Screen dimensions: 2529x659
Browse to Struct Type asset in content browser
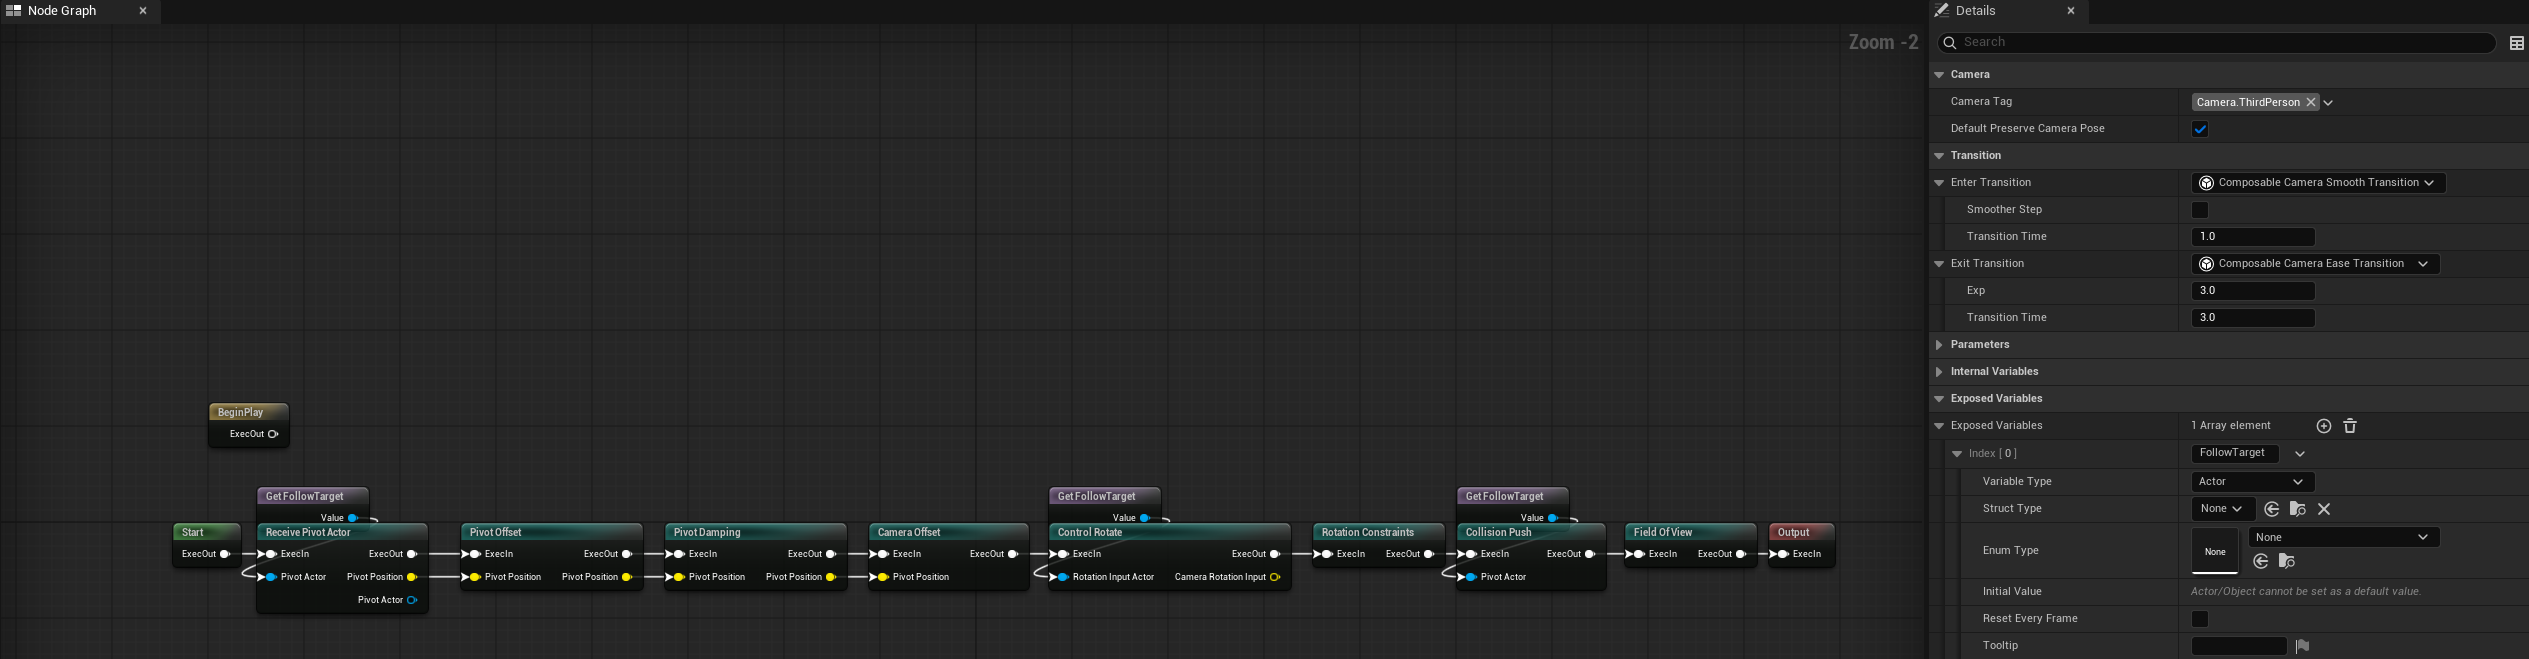pos(2297,509)
